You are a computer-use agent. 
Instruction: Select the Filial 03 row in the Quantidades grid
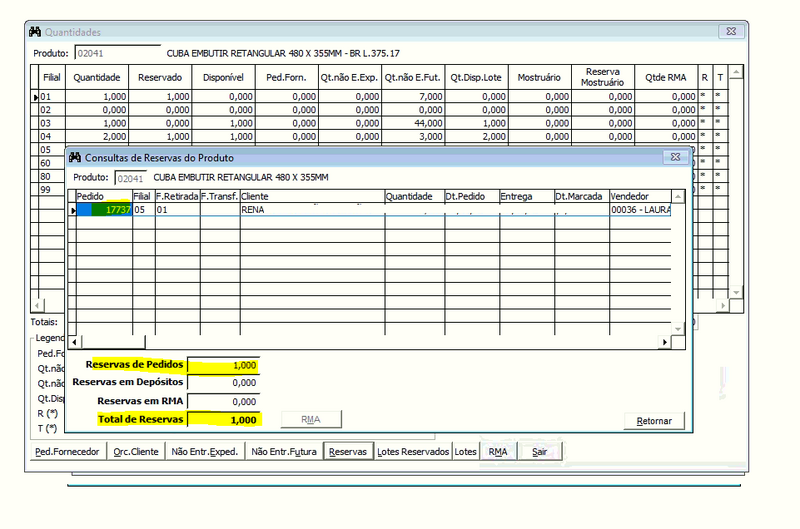[x=379, y=123]
